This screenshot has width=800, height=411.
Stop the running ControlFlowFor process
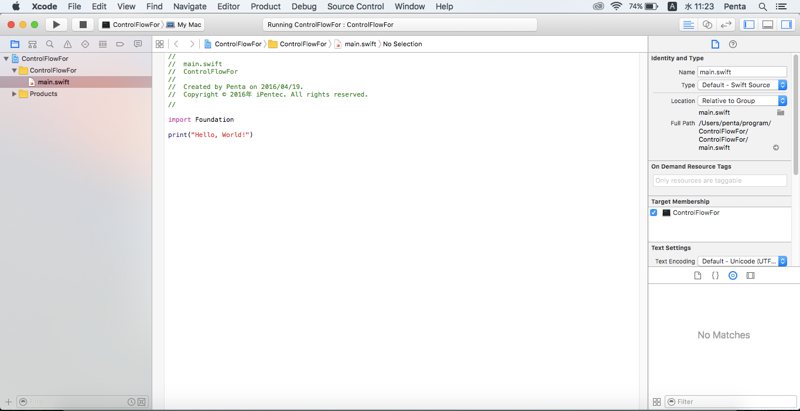tap(83, 24)
